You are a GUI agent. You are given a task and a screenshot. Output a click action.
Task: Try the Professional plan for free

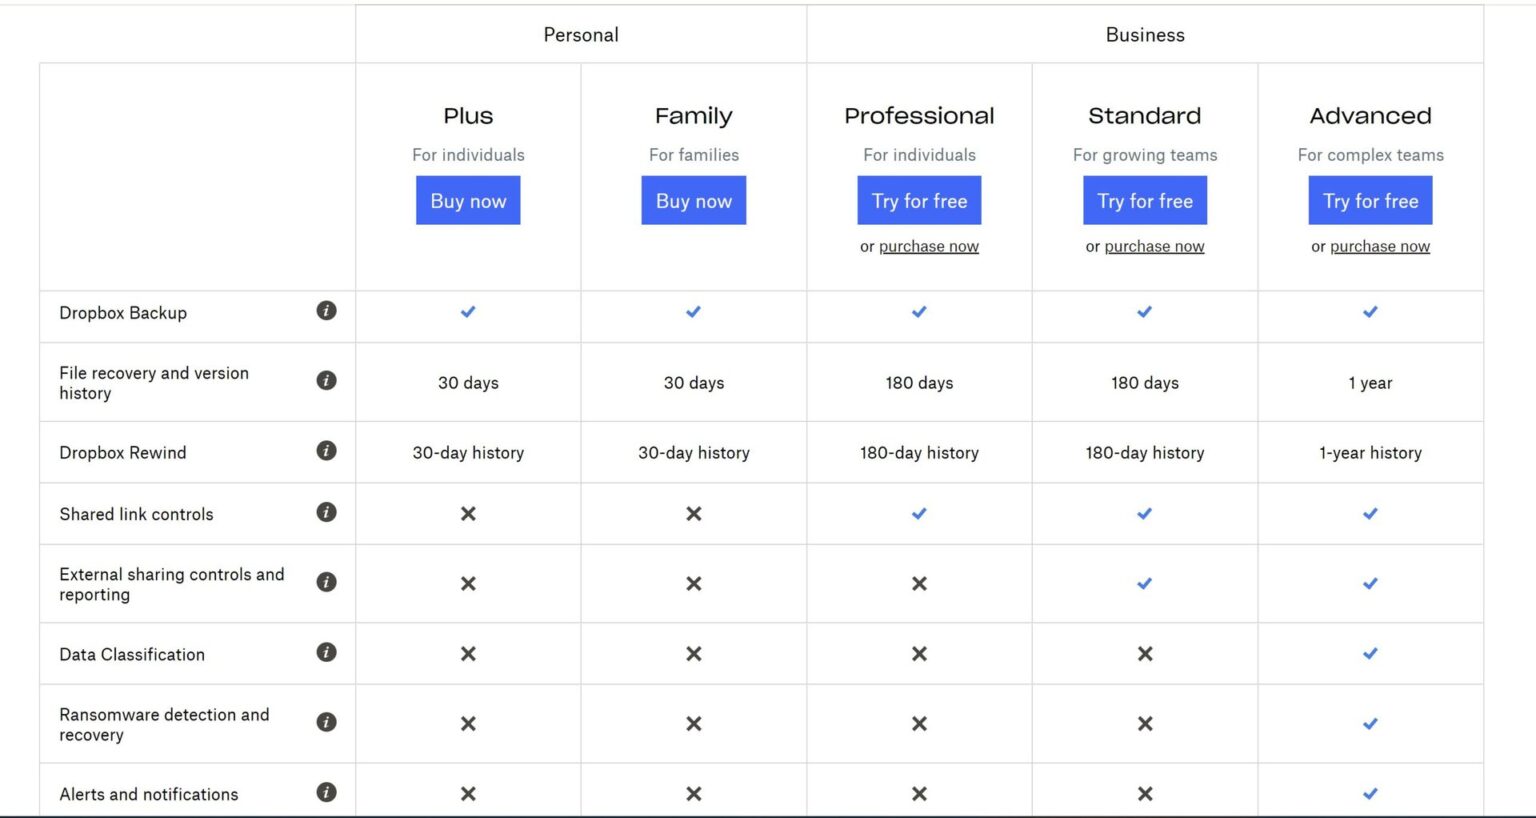918,200
